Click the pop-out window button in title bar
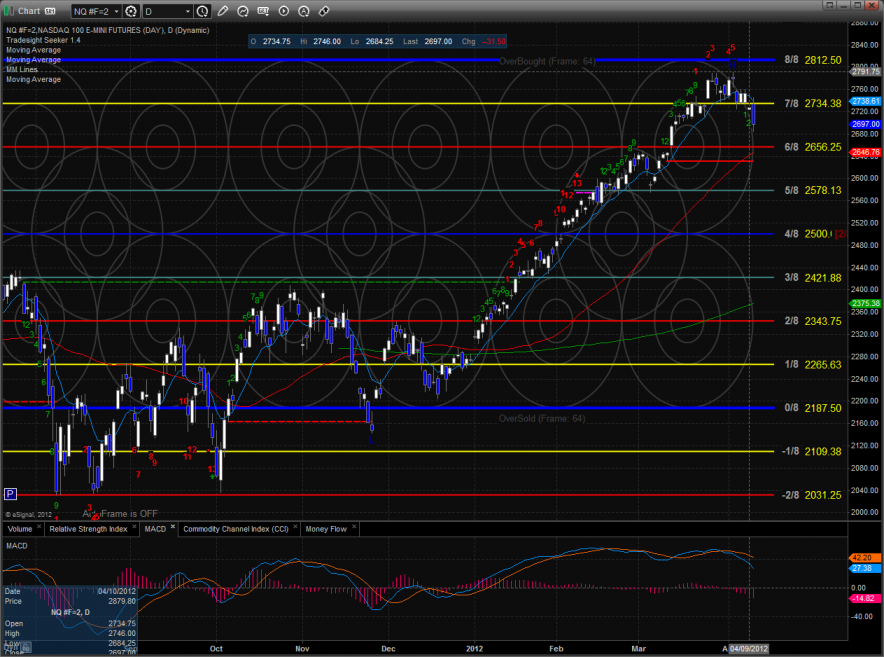 830,6
